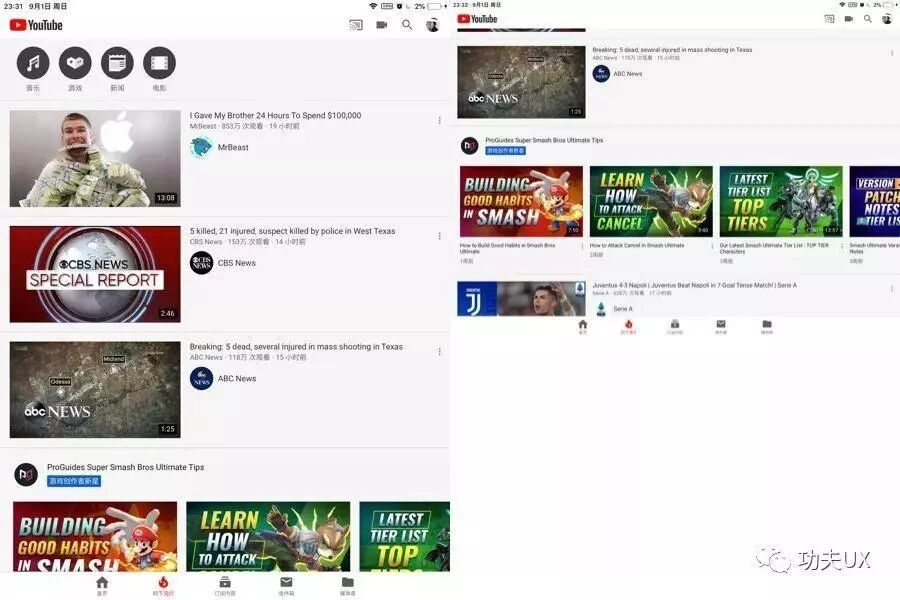Click MrBeast channel name text
Screen dimensions: 900x600
[x=233, y=148]
